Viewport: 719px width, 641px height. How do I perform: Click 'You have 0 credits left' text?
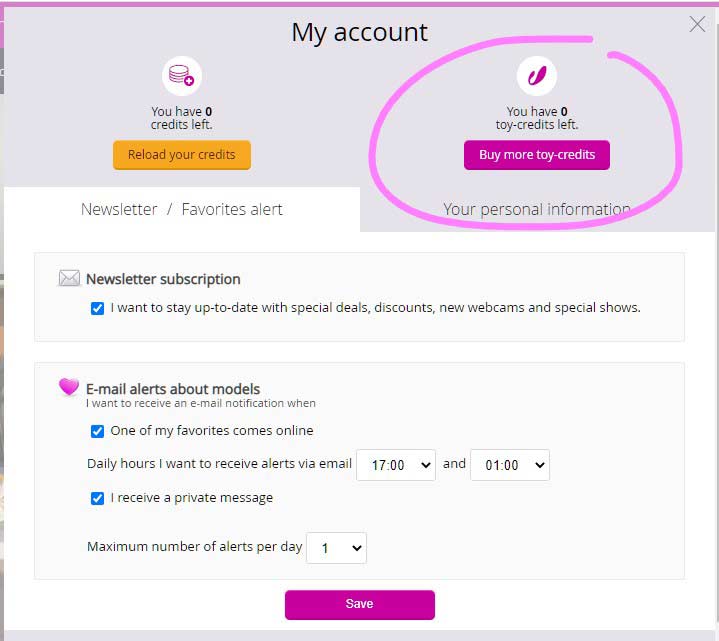pyautogui.click(x=182, y=118)
